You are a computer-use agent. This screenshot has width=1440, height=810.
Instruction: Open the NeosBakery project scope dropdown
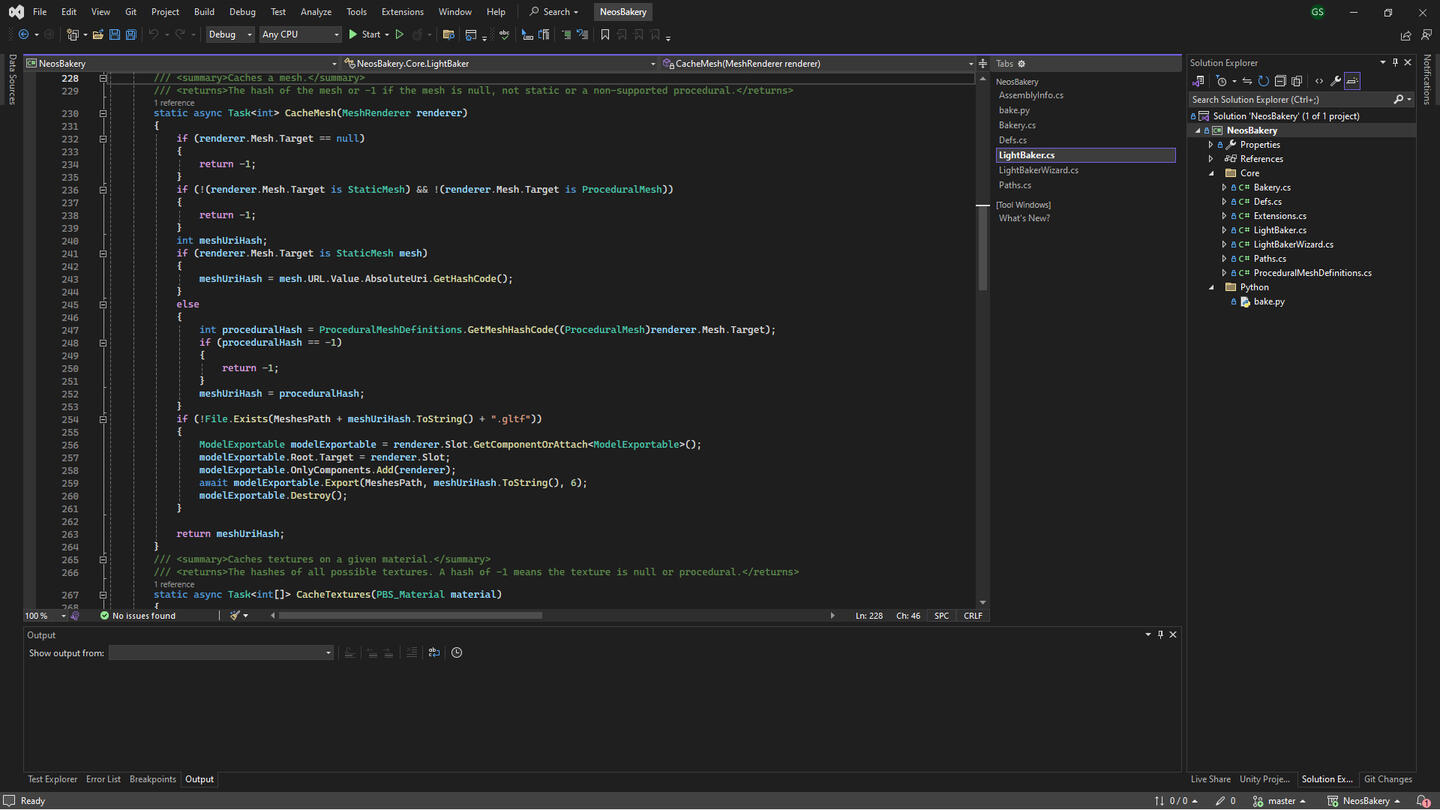(x=182, y=63)
